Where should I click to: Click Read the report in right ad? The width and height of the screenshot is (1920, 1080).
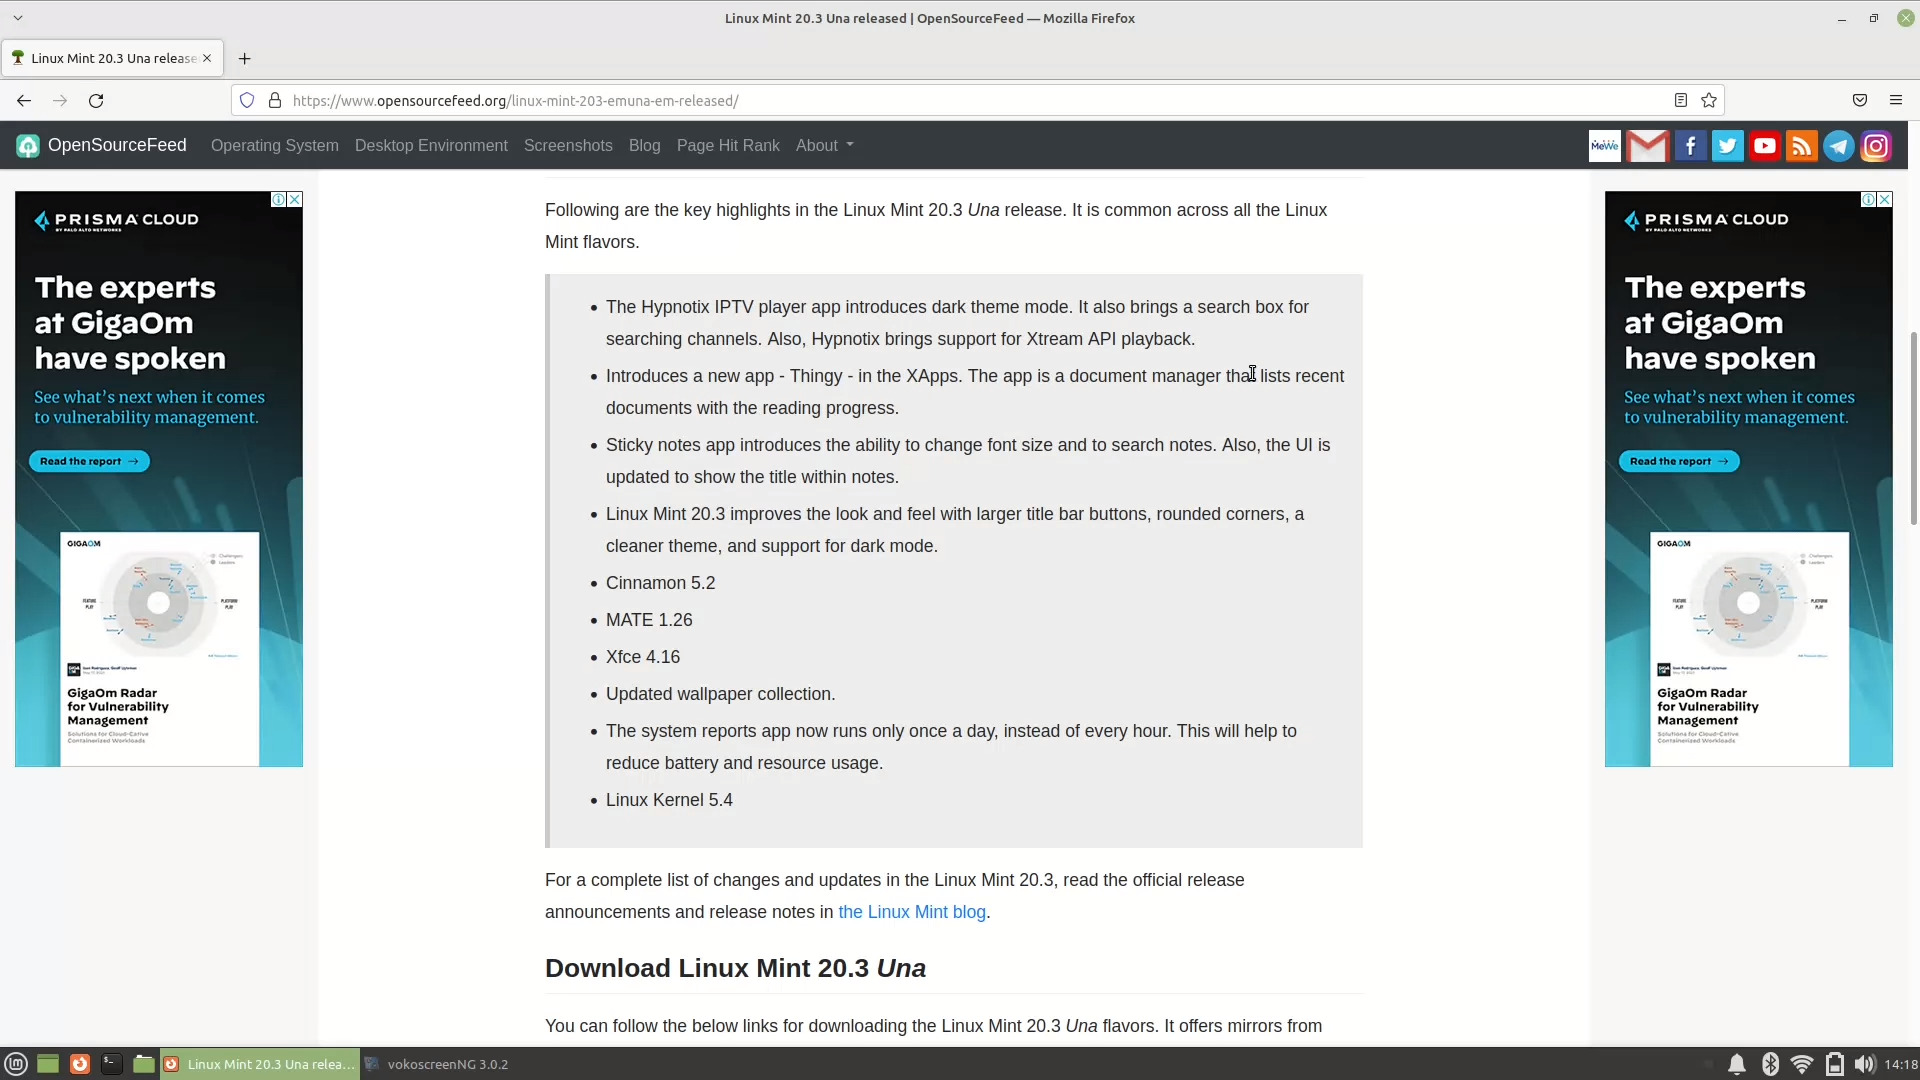point(1679,461)
